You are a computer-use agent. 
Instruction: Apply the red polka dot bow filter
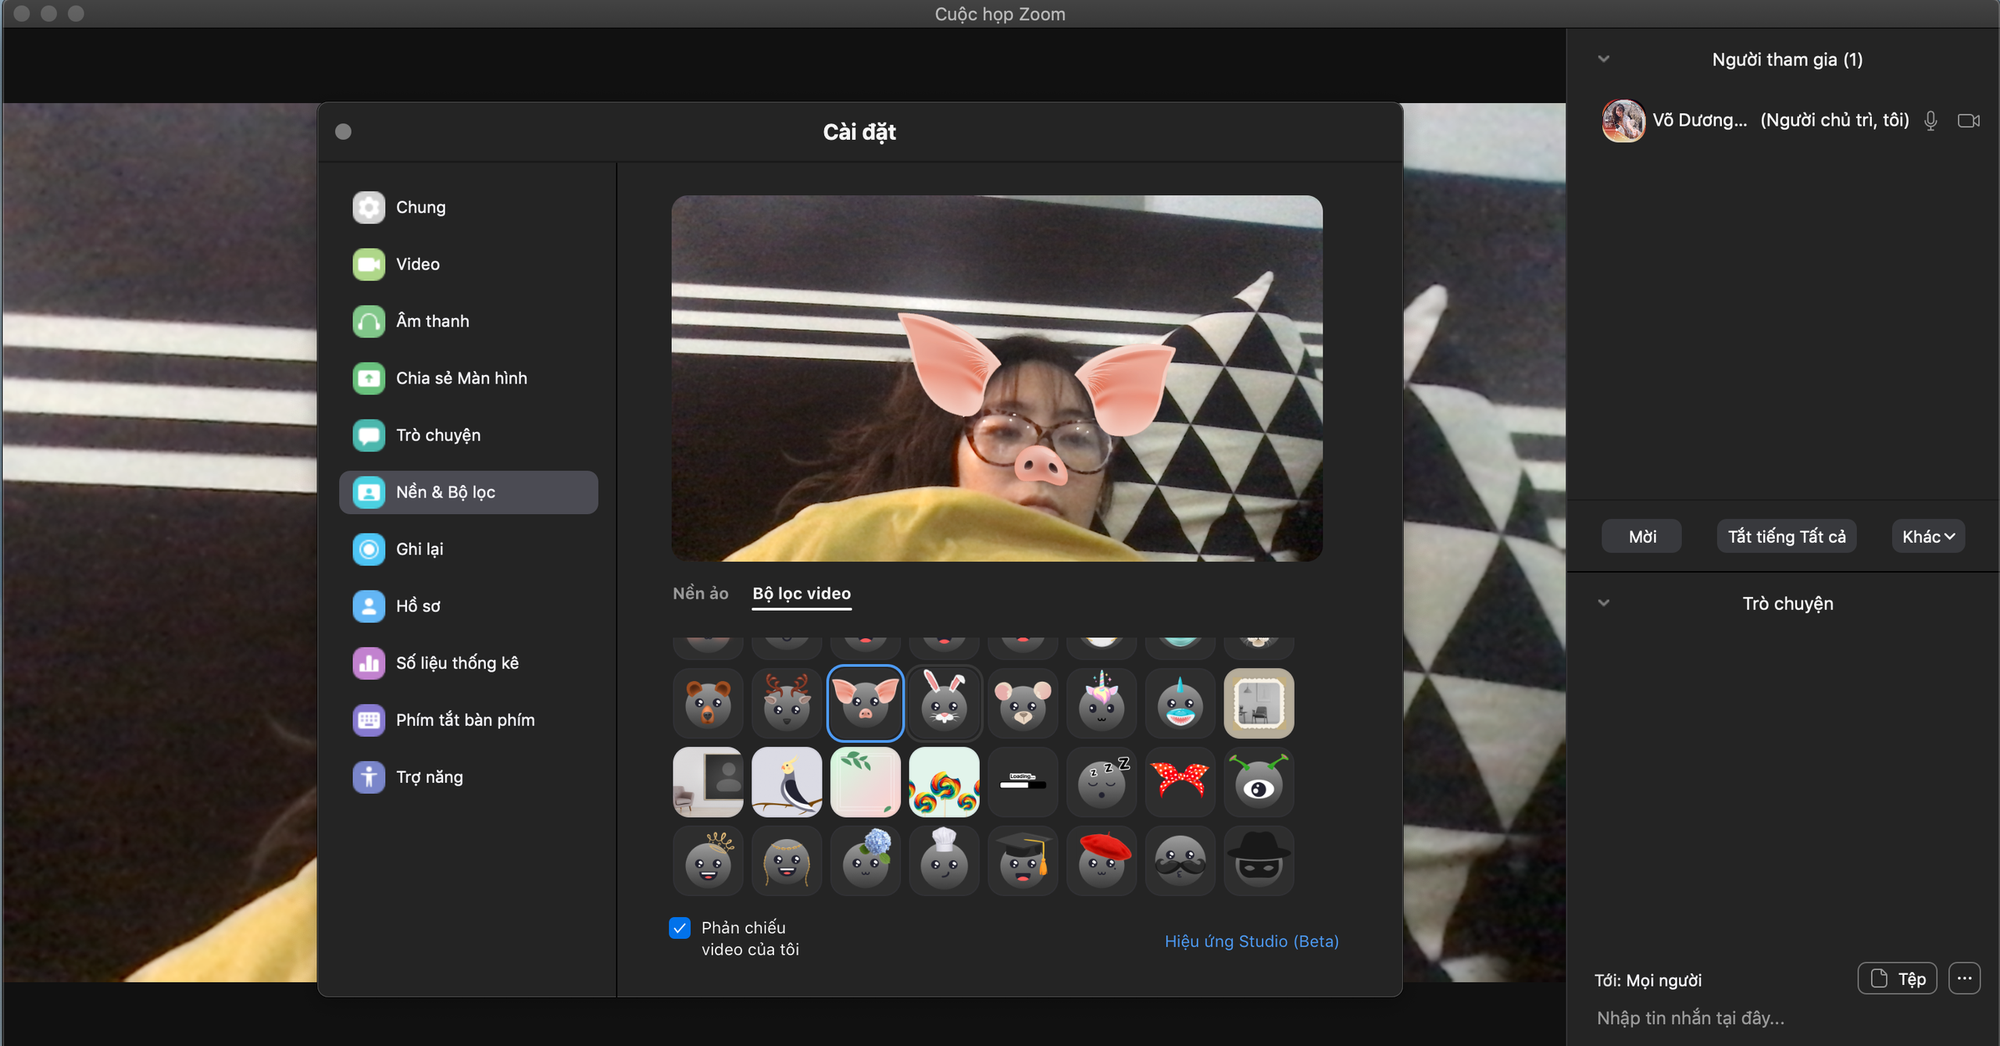(1180, 782)
